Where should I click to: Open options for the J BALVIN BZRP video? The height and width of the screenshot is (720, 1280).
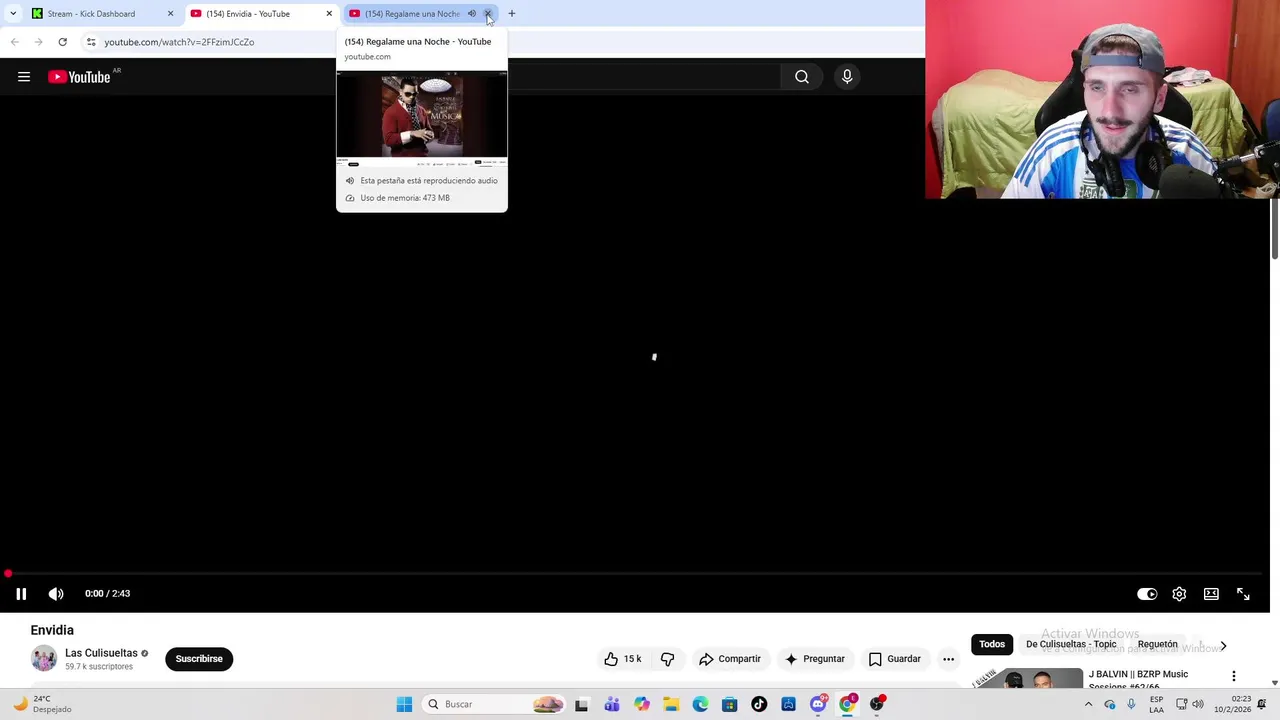click(x=1234, y=677)
